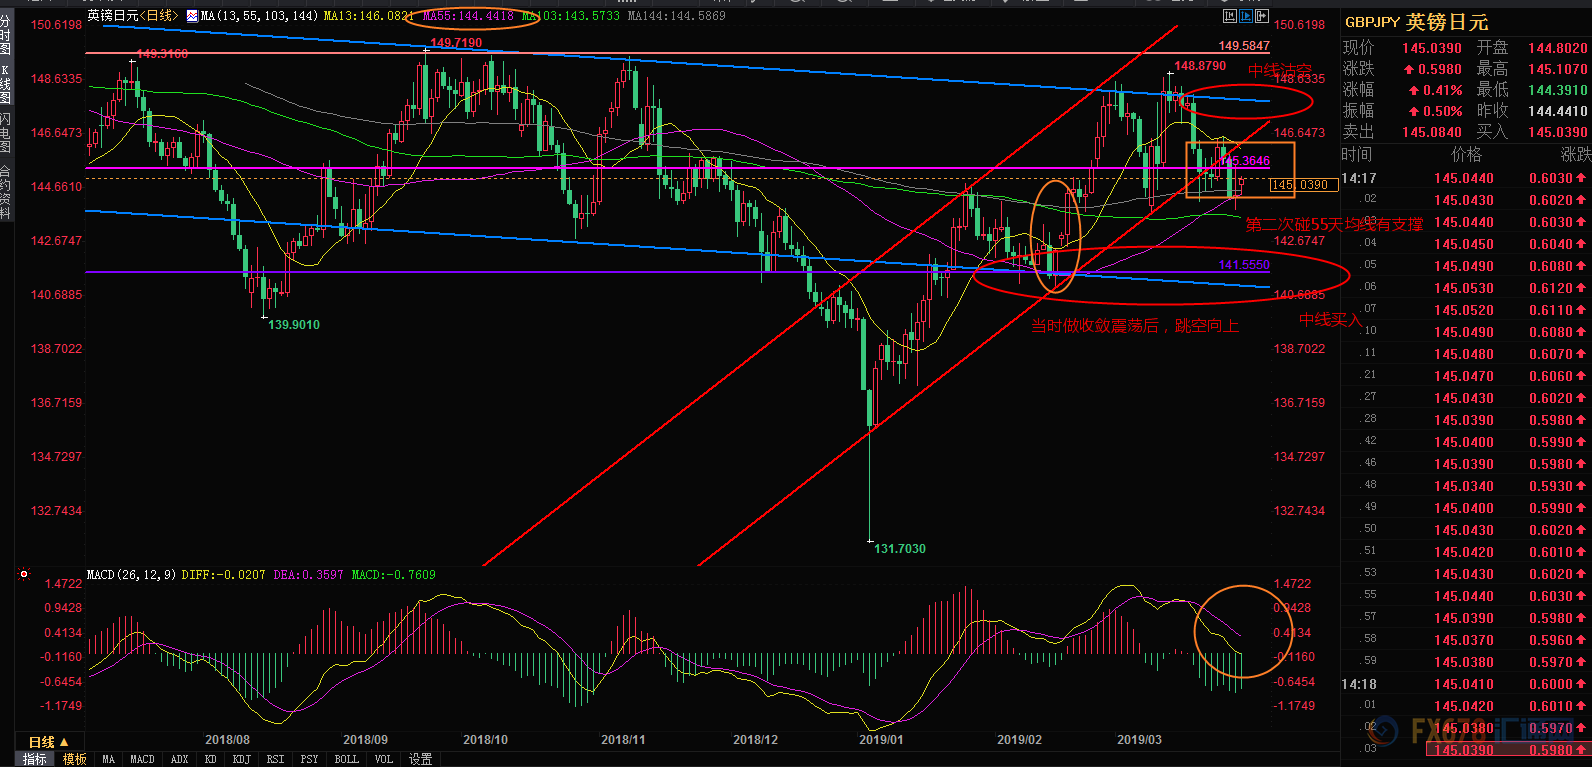Click the MACD(26,12,9) label

click(x=131, y=575)
